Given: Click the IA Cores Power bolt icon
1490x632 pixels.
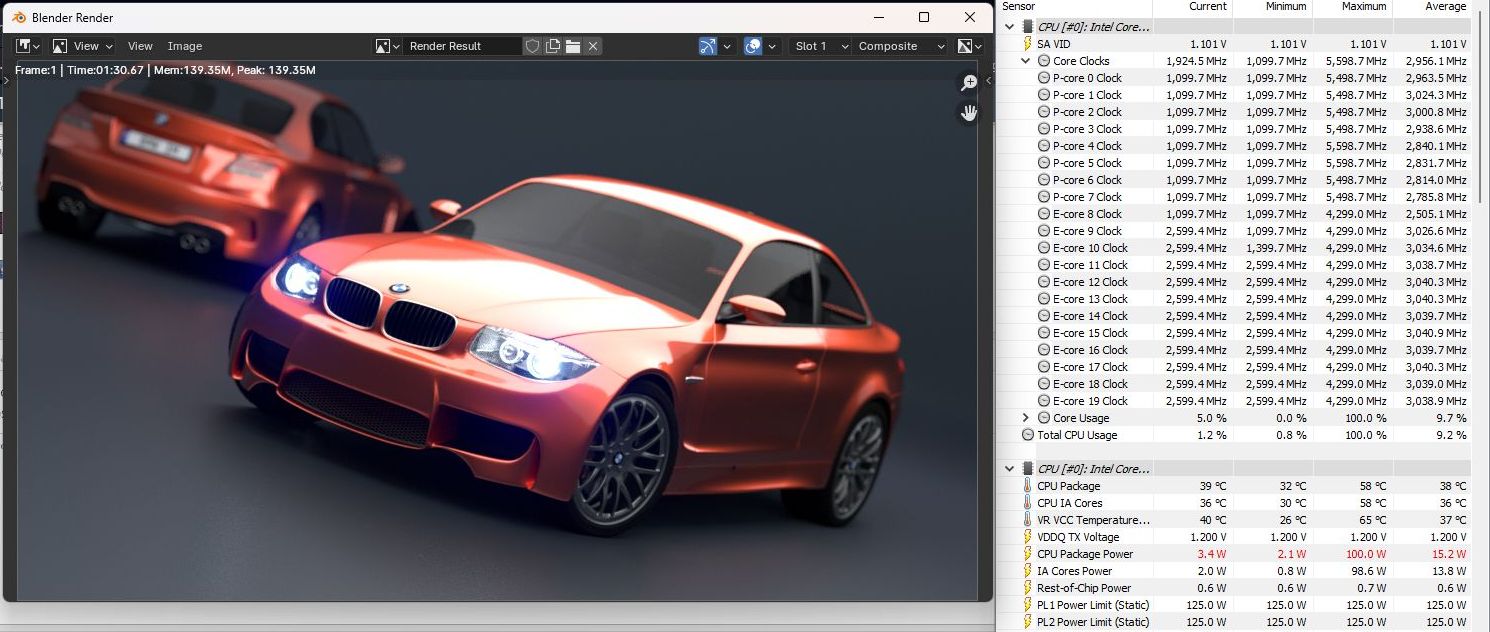Looking at the screenshot, I should 1027,571.
